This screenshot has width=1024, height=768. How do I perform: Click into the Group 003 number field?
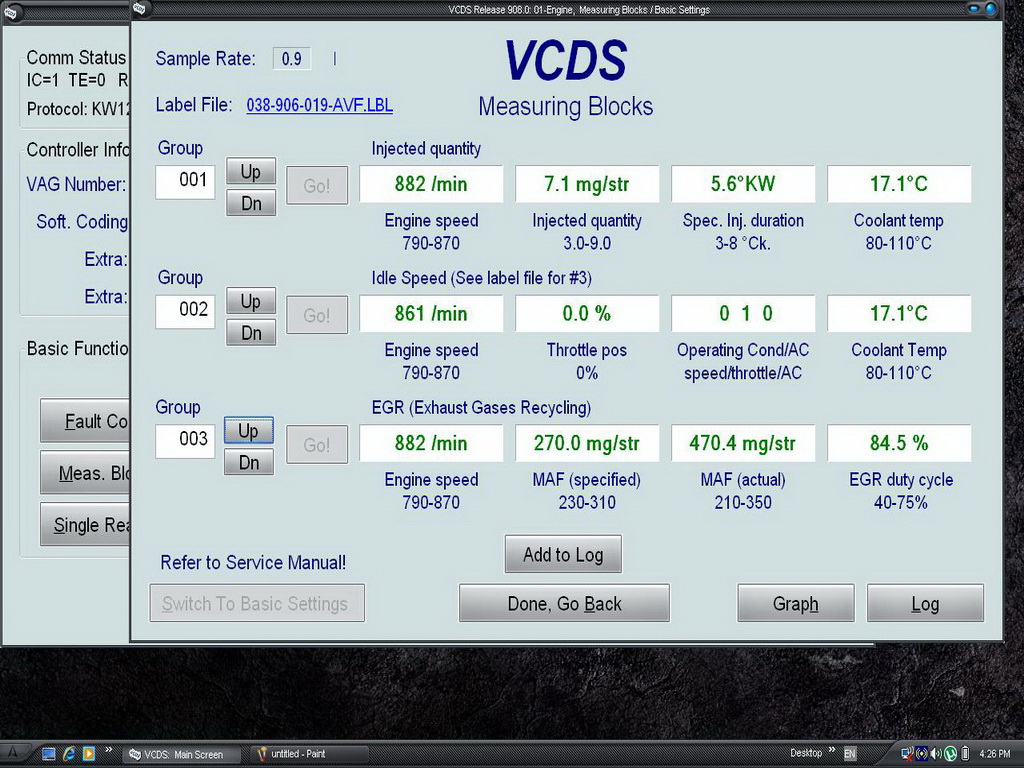click(185, 439)
